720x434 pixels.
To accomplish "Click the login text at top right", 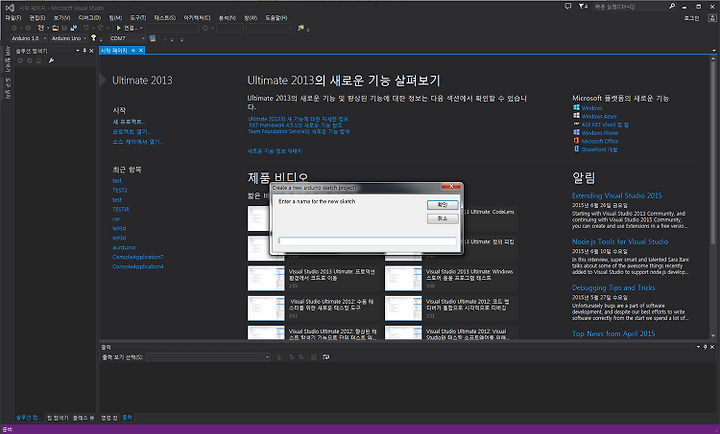I will point(692,18).
